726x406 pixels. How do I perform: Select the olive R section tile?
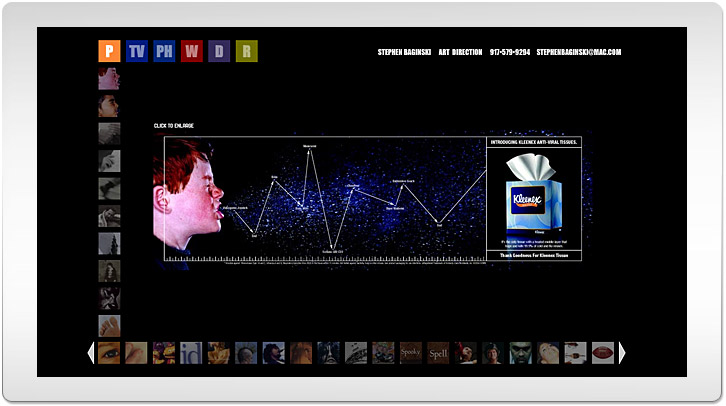pos(247,51)
